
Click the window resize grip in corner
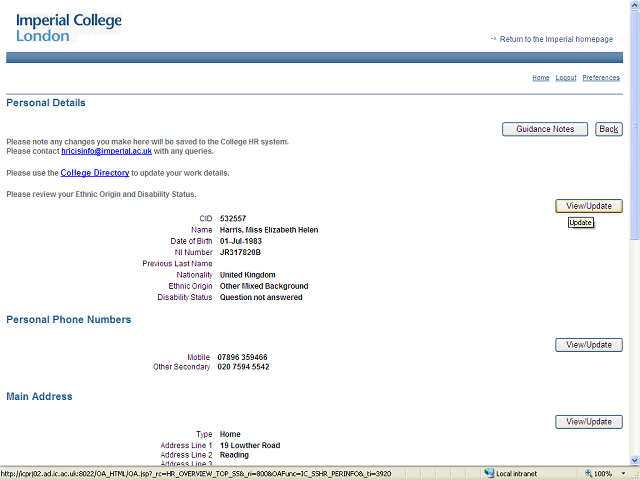tap(634, 474)
